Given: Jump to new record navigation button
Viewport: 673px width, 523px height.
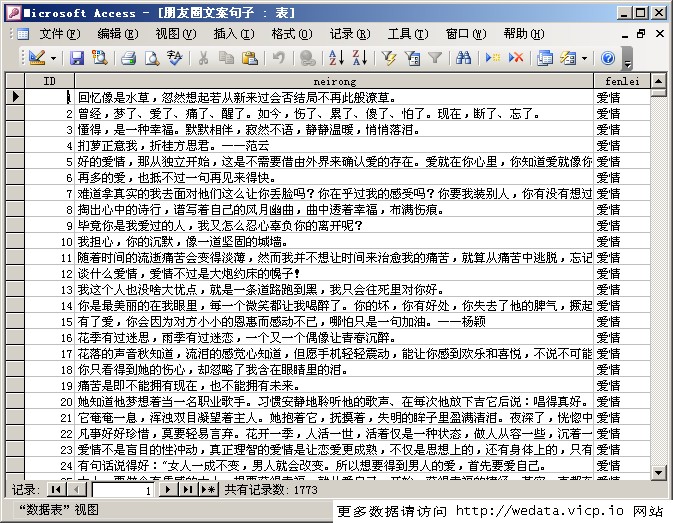Looking at the screenshot, I should pyautogui.click(x=209, y=490).
